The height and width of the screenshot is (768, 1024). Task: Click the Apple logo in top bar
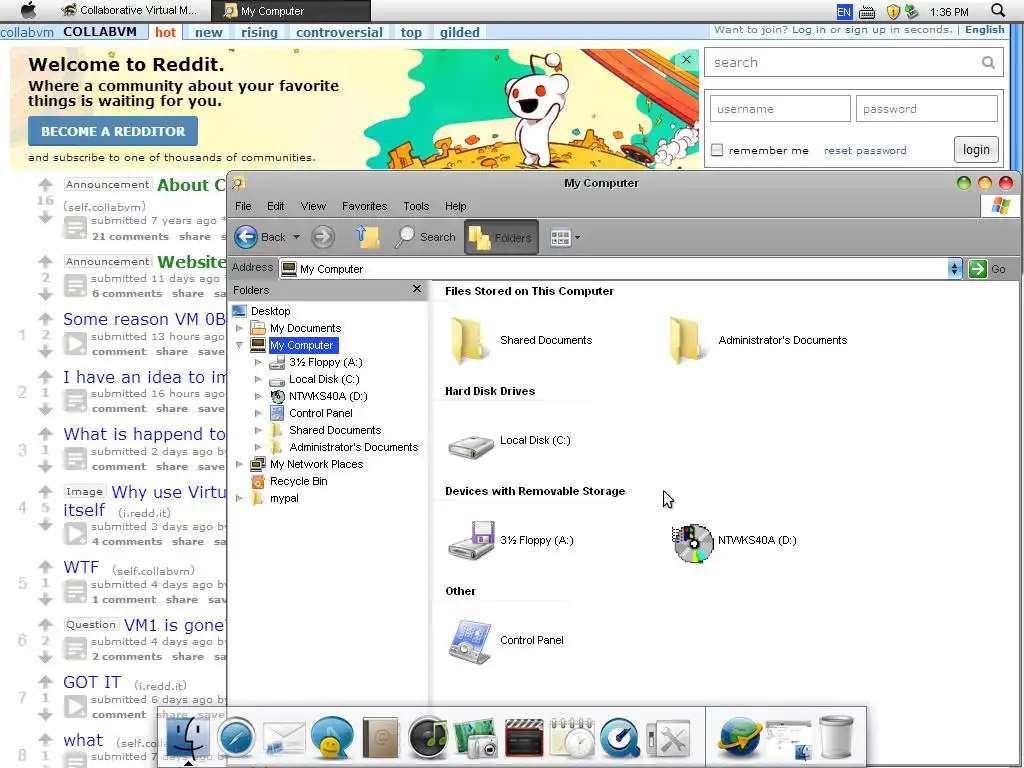29,10
